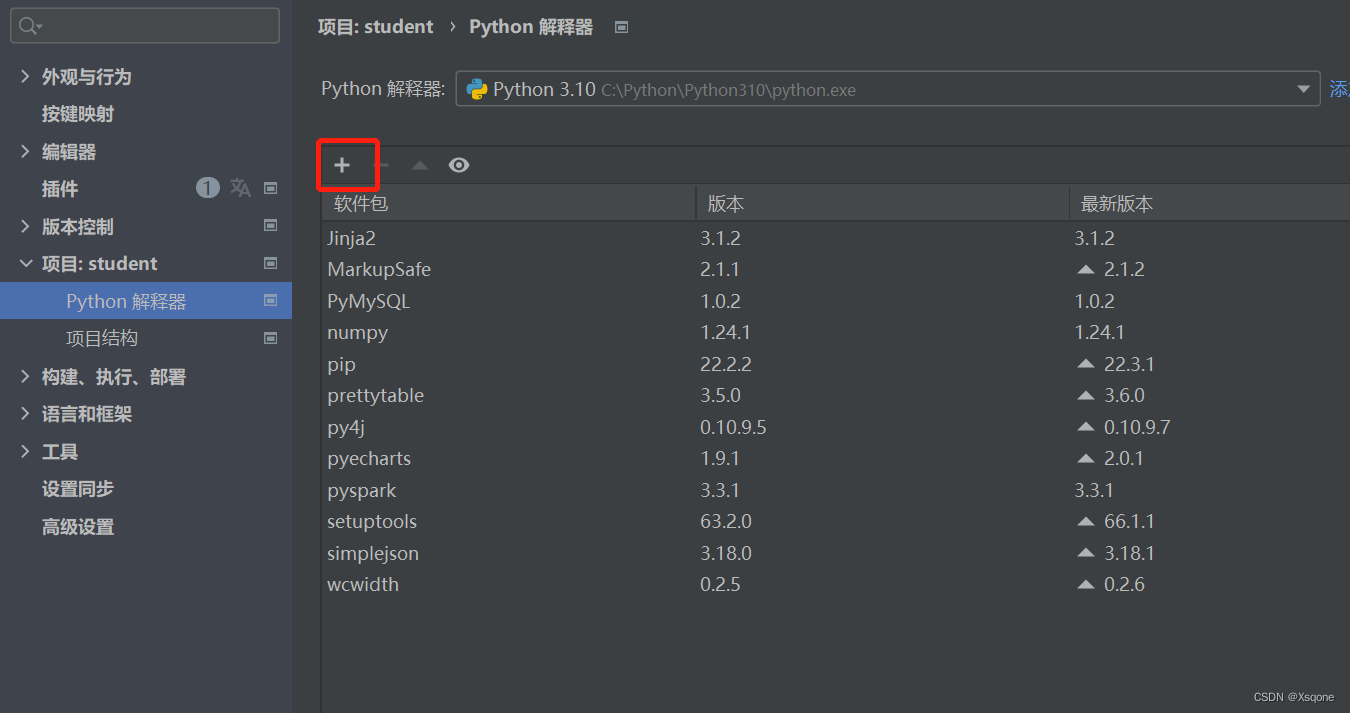Screen dimensions: 1350x713
Task: Select Project Structure settings item
Action: tap(102, 339)
